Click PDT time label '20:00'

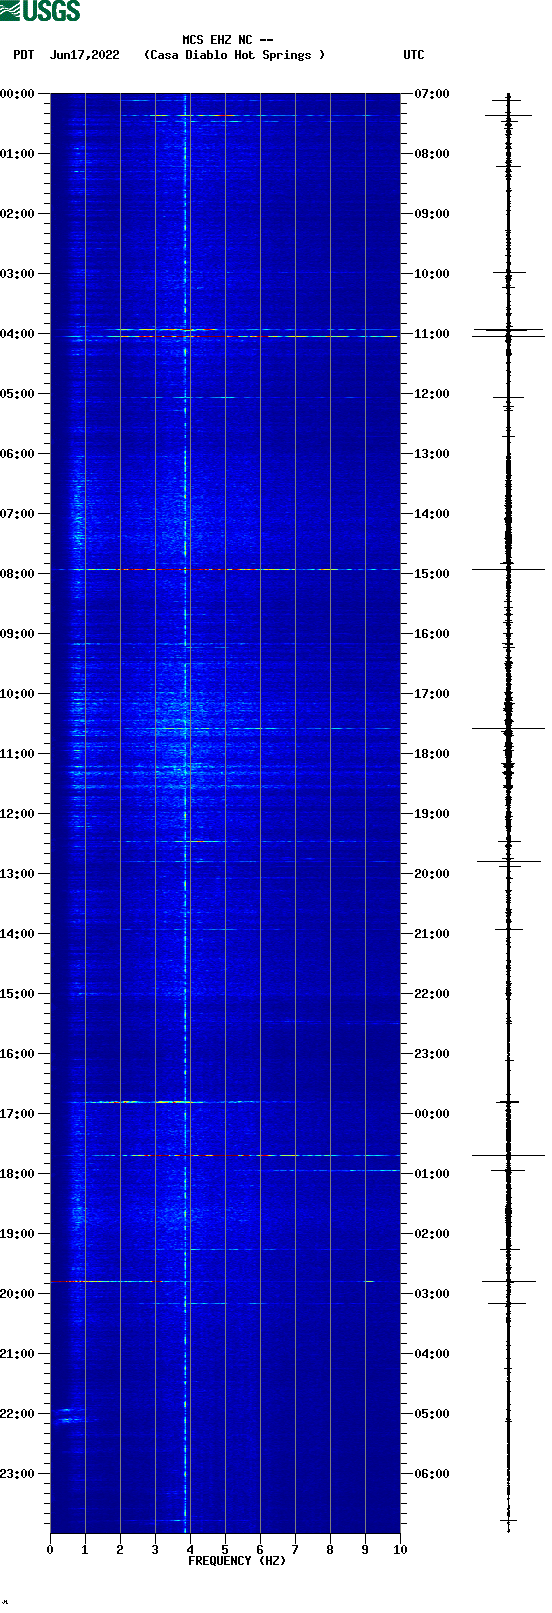[x=18, y=1294]
